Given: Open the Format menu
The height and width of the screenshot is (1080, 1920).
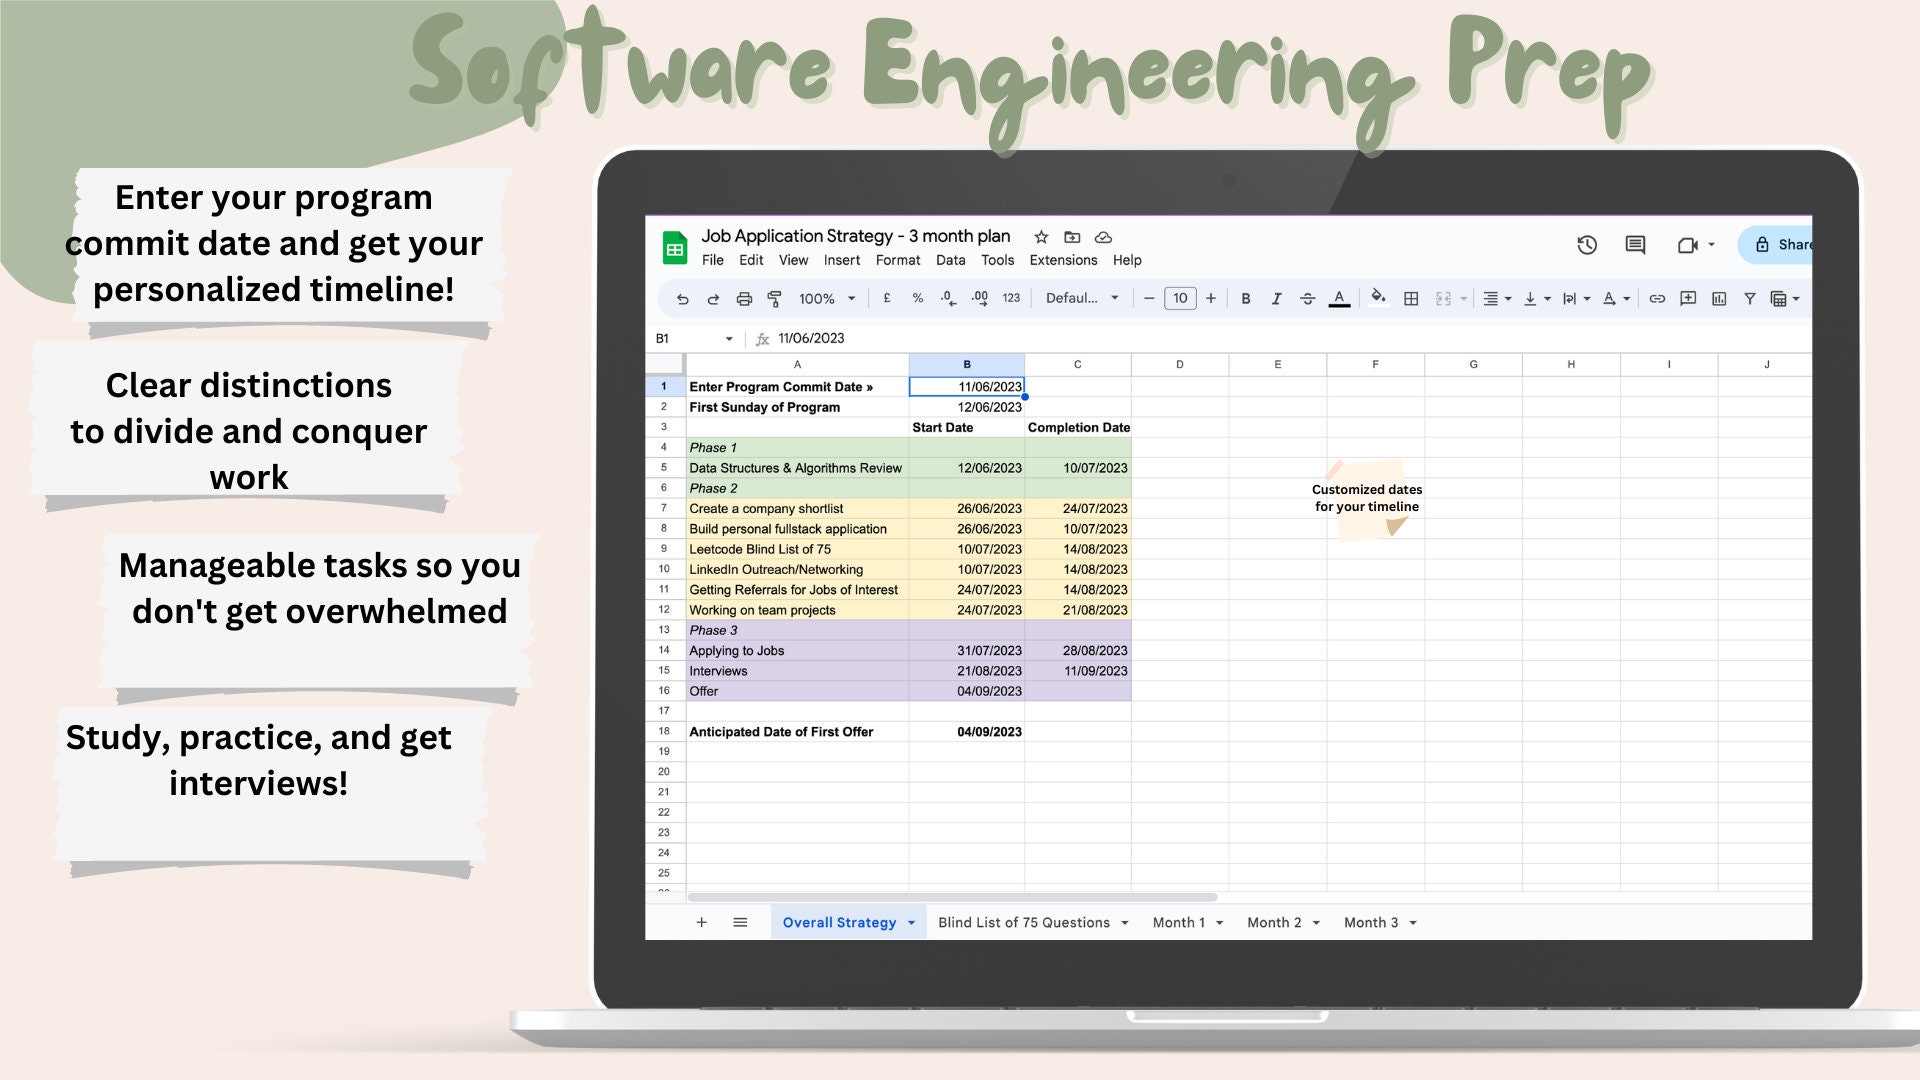Looking at the screenshot, I should click(897, 260).
